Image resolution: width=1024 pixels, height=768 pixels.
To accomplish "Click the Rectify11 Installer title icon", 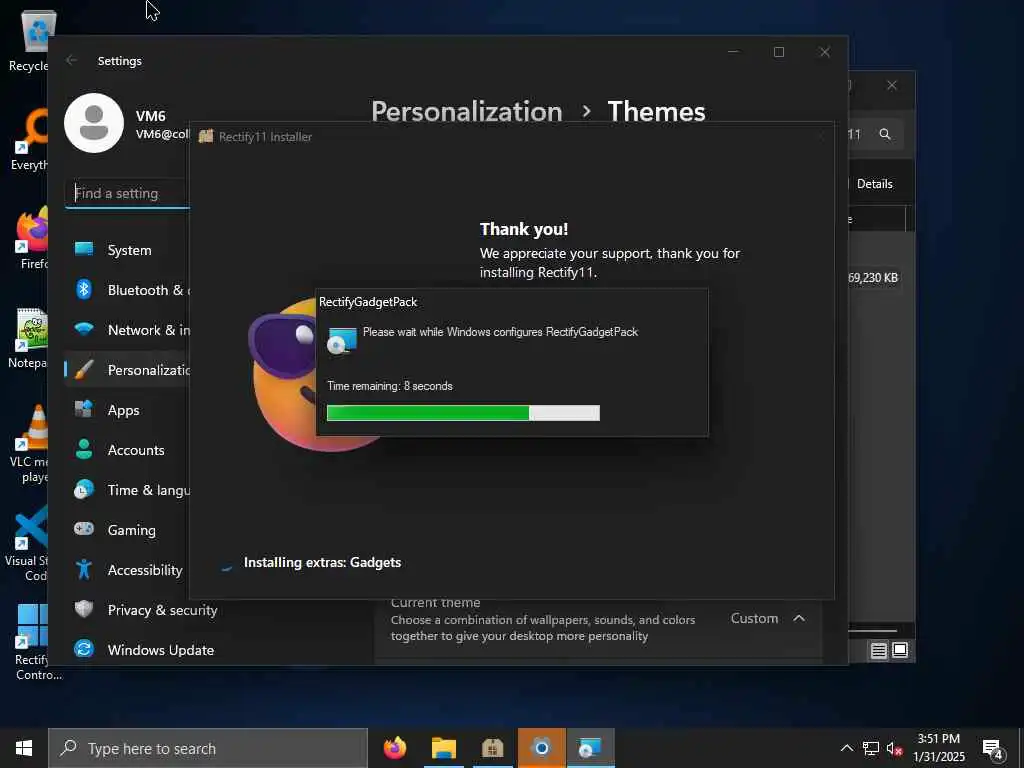I will click(206, 136).
